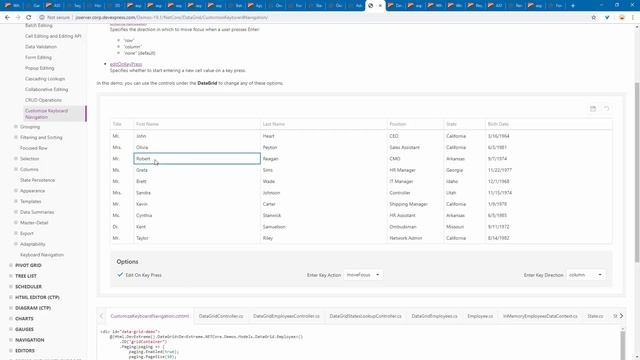Follow the editOnKeyPress documentation link
640x360 pixels.
coord(126,64)
